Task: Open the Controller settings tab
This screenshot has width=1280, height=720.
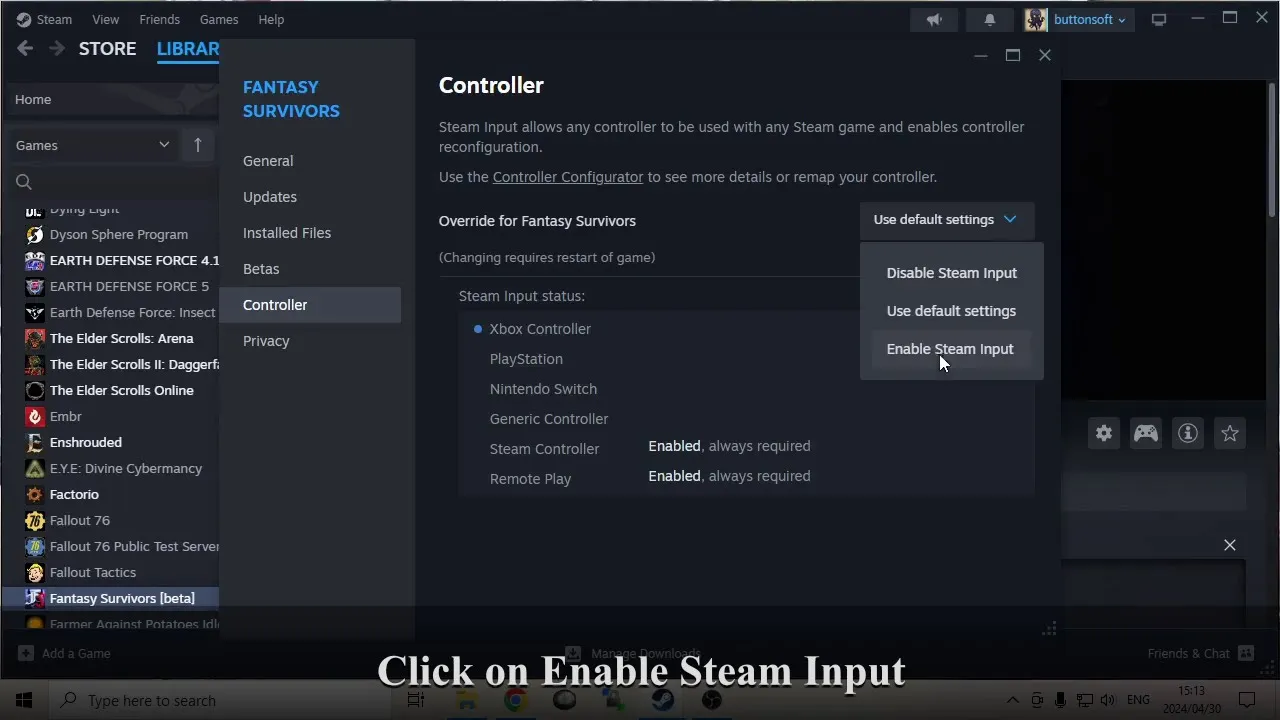Action: click(310, 305)
